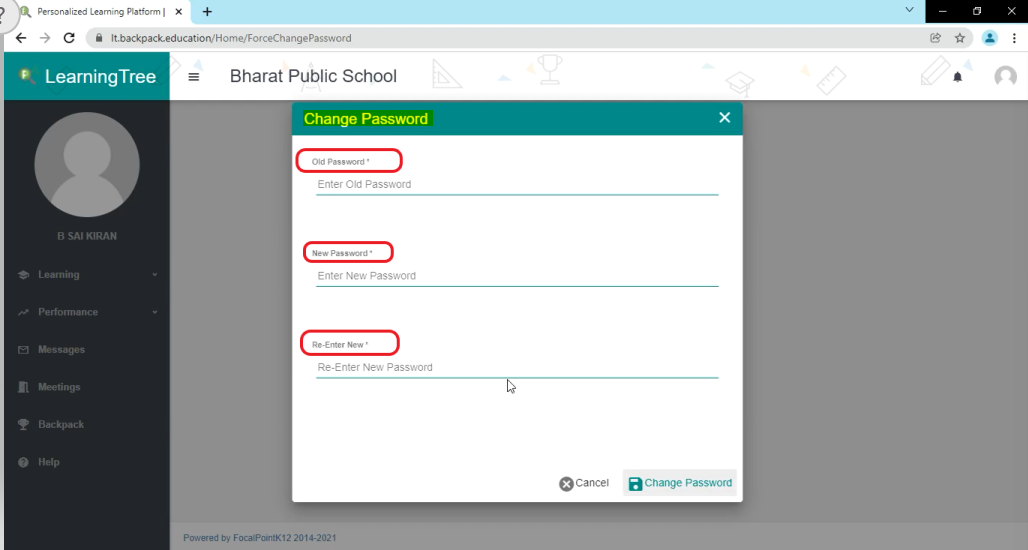Click the Change Password save button

(680, 483)
